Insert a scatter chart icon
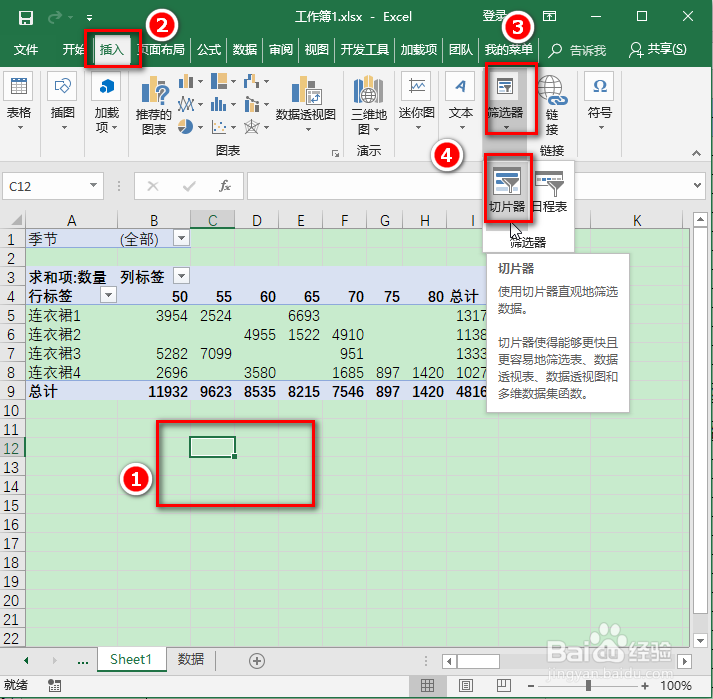This screenshot has height=699, width=713. [219, 127]
